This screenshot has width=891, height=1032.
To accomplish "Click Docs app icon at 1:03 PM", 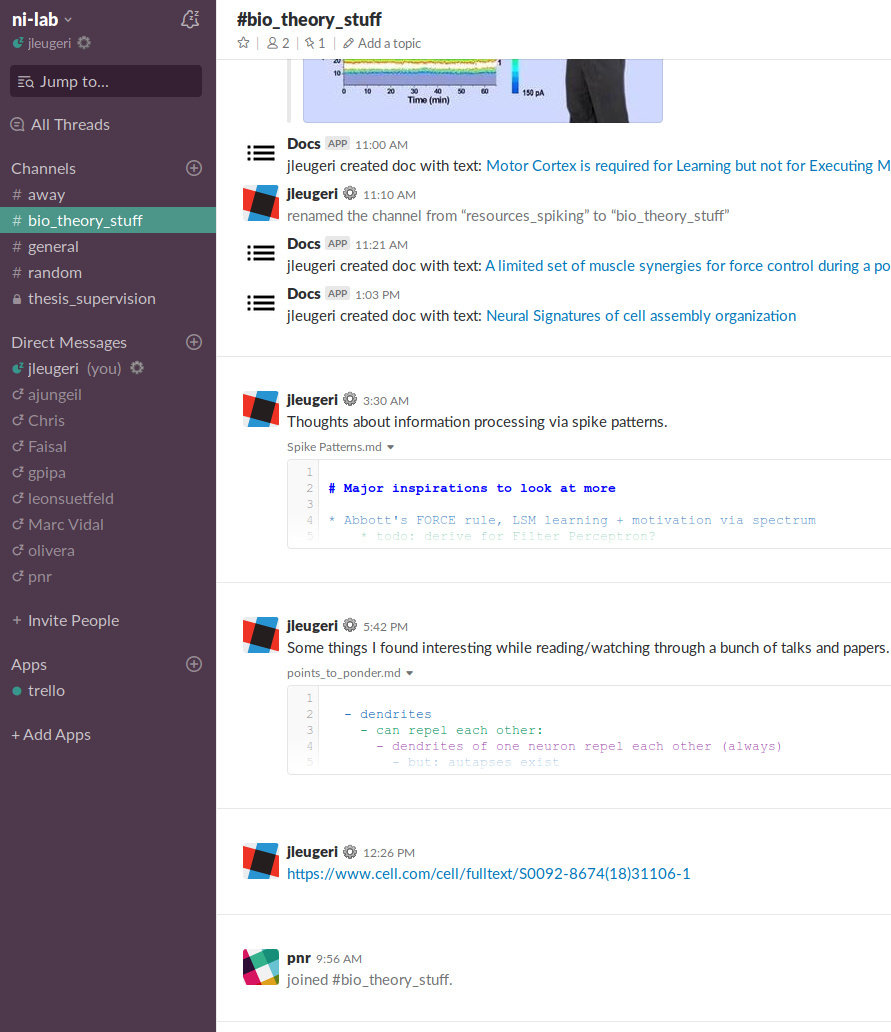I will click(x=261, y=303).
